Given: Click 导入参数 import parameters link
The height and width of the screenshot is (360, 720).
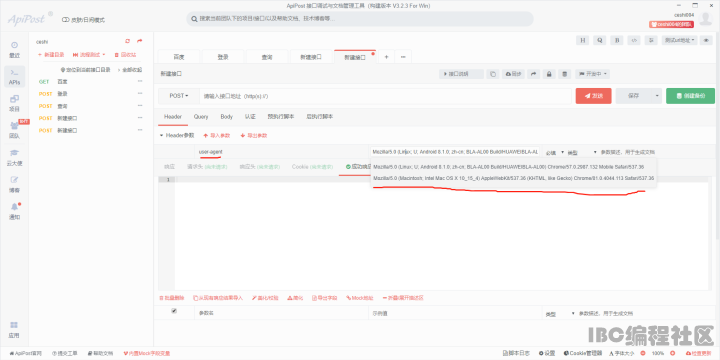Looking at the screenshot, I should pos(216,135).
